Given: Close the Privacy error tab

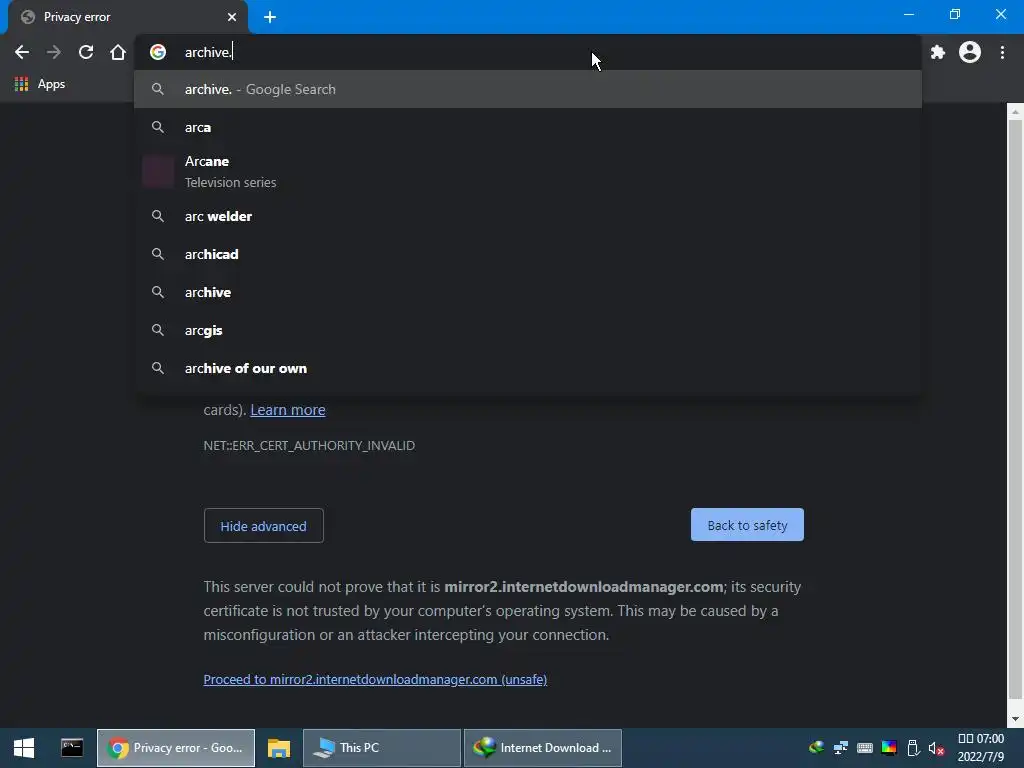Looking at the screenshot, I should pos(232,17).
